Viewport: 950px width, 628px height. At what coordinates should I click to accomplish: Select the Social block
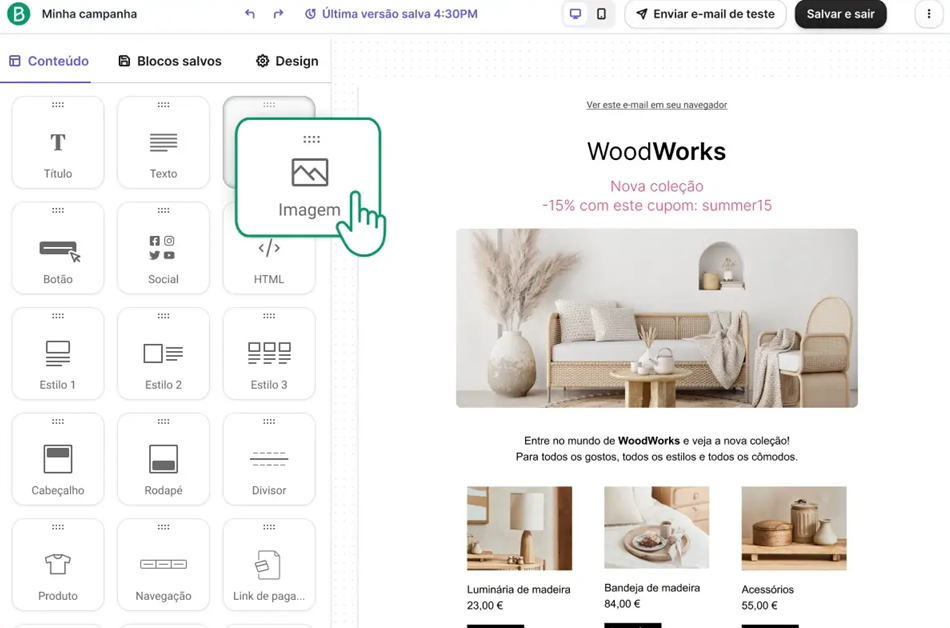(x=163, y=248)
